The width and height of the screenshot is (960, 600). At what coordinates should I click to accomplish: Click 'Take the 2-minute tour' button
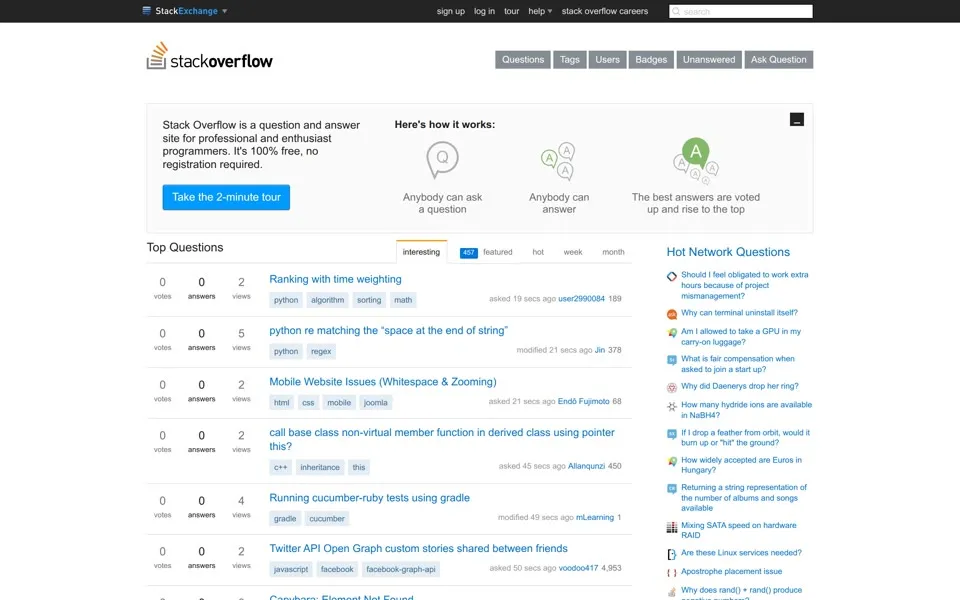[226, 197]
